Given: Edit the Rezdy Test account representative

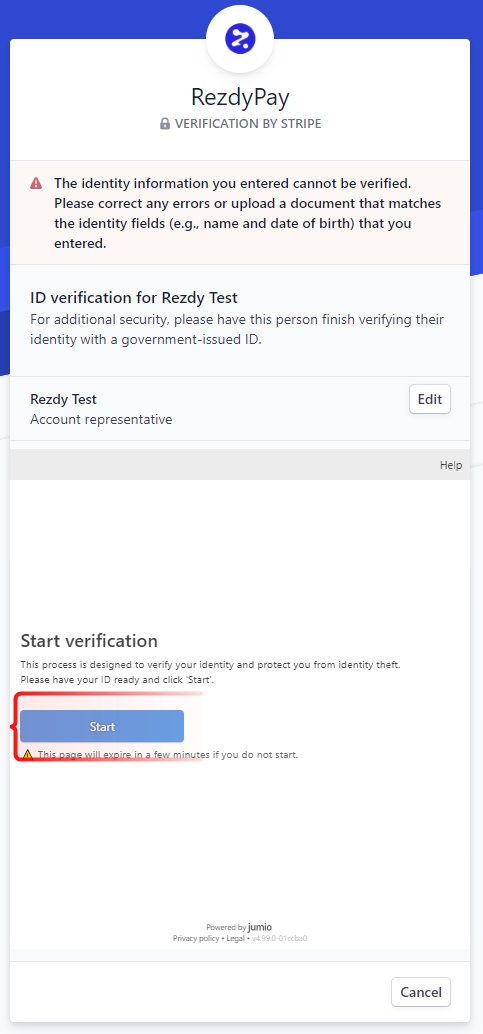Looking at the screenshot, I should click(x=430, y=399).
